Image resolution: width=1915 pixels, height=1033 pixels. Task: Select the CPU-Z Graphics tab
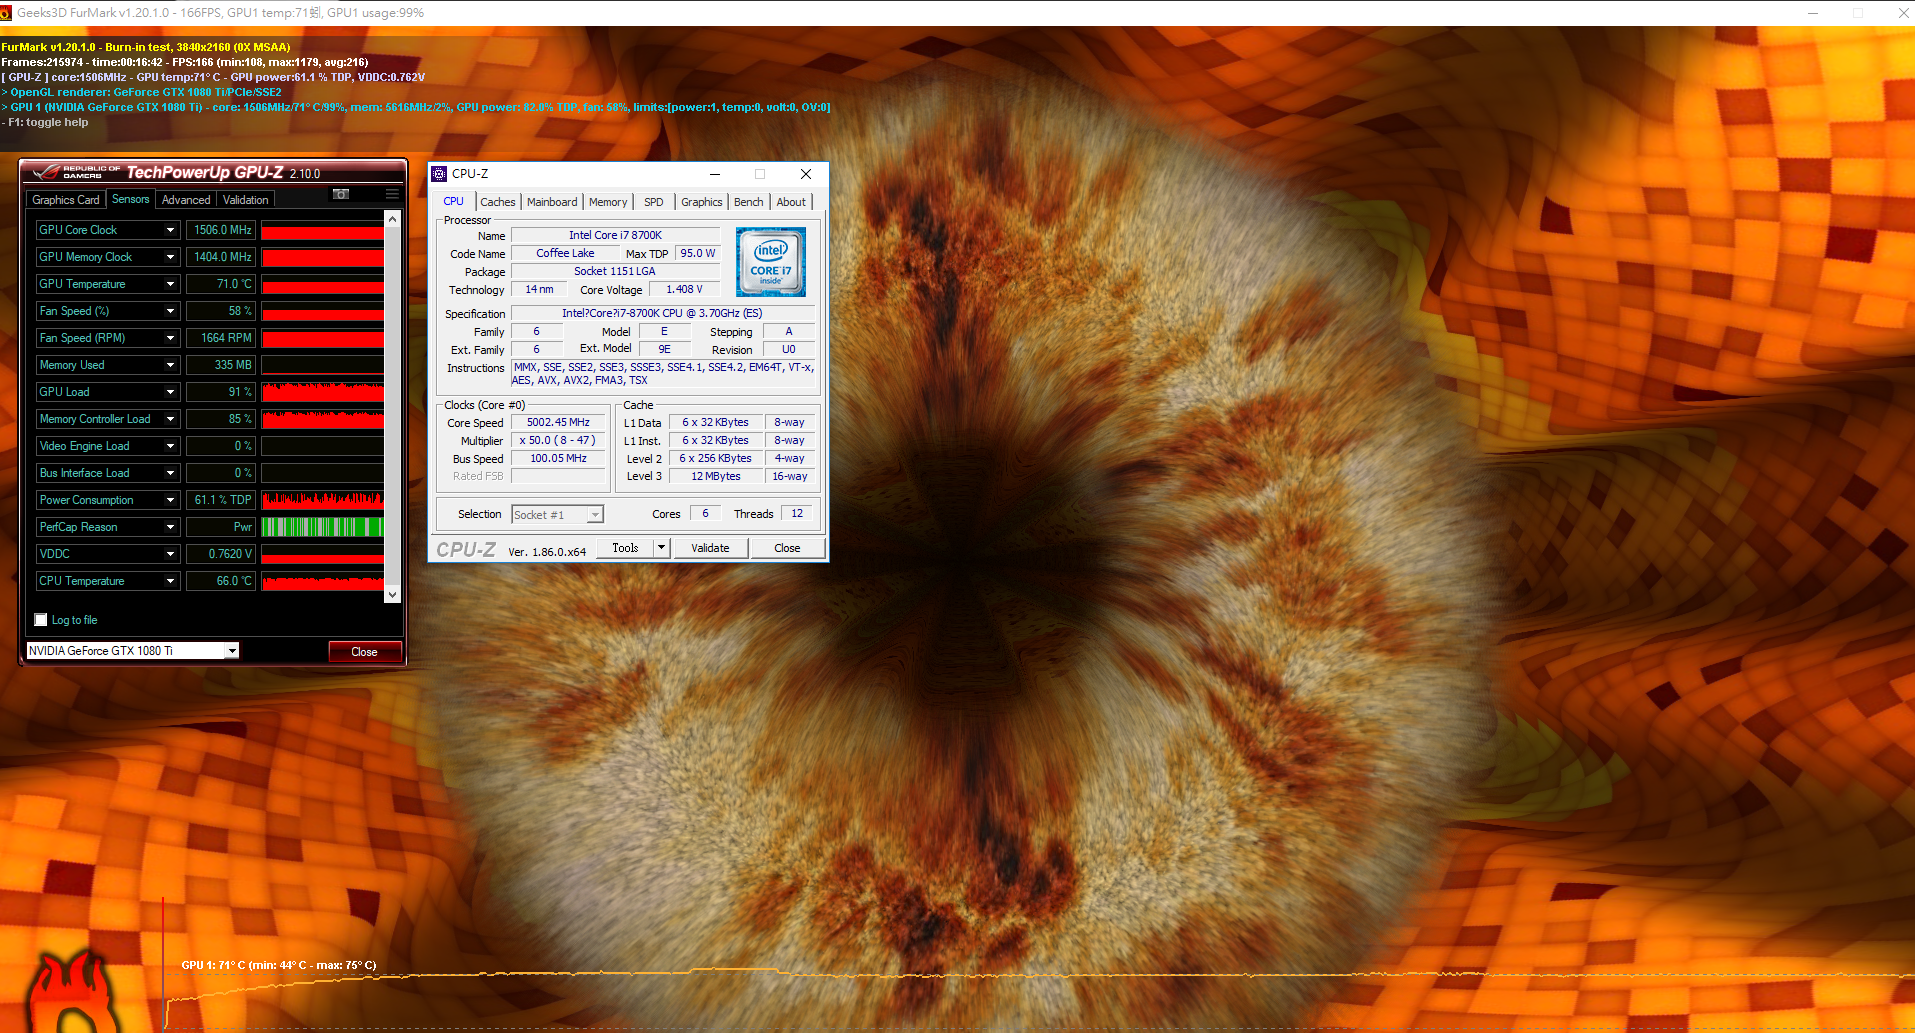702,202
